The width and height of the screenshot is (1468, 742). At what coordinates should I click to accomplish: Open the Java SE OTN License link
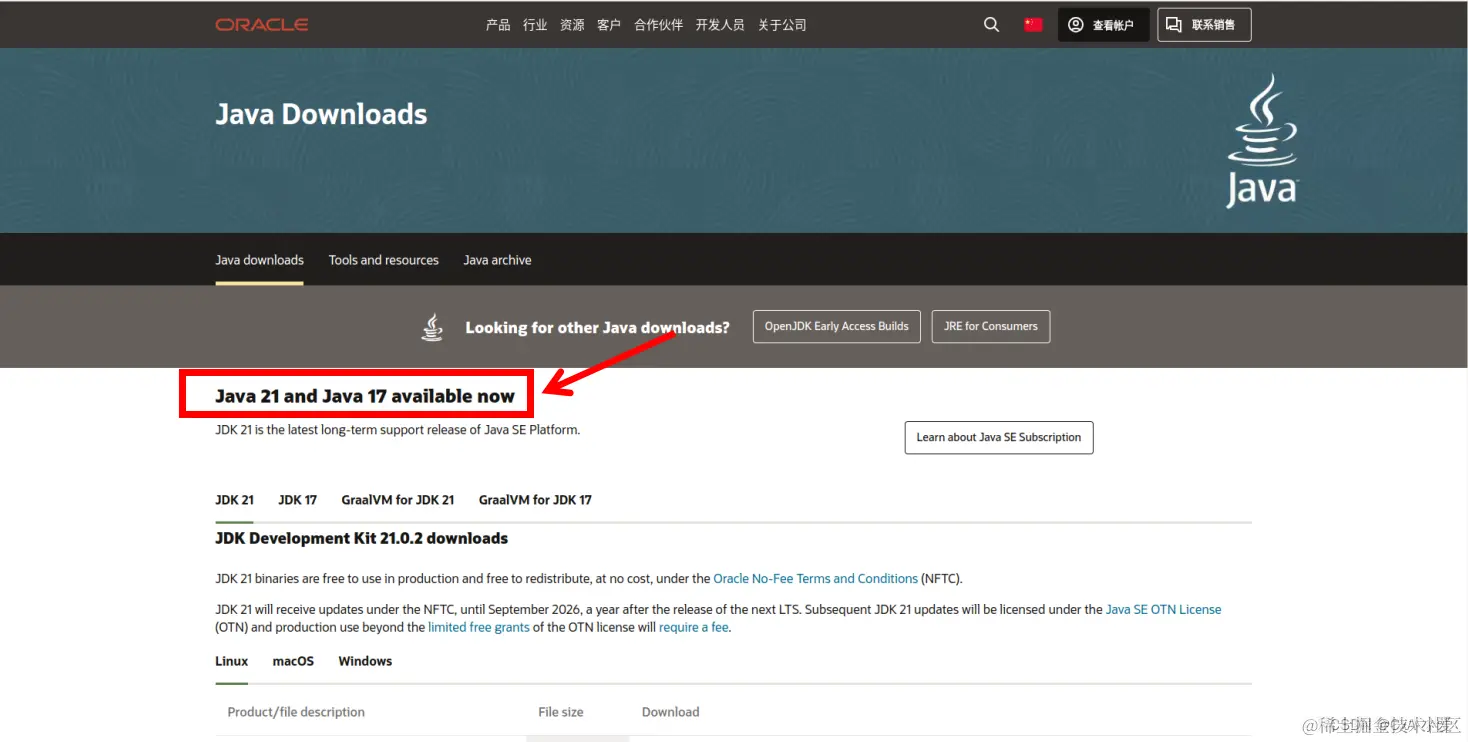coord(1163,609)
